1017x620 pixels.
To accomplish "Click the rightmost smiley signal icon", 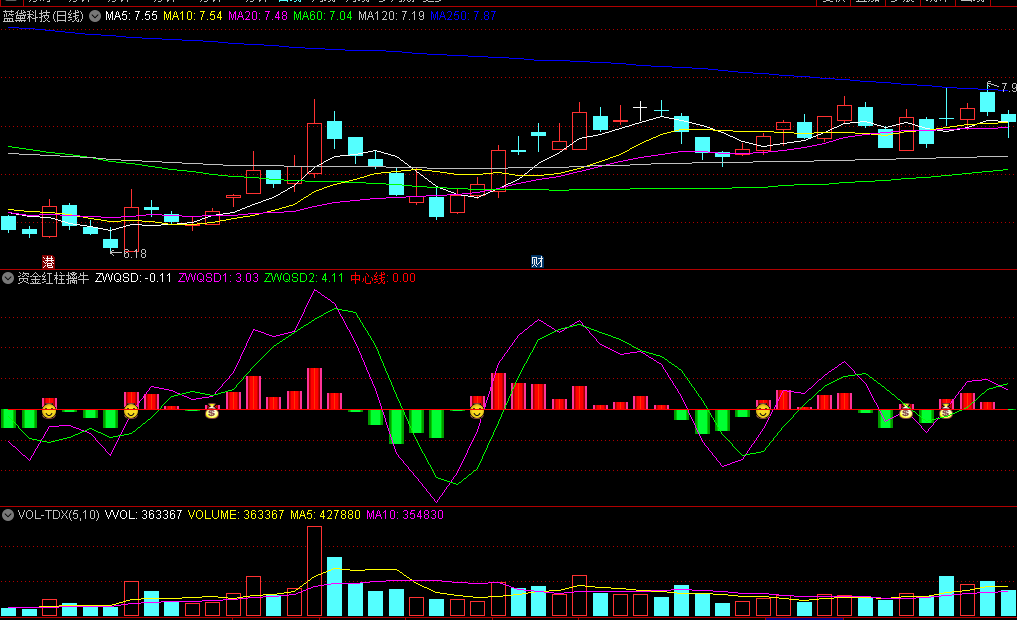I will tap(763, 411).
